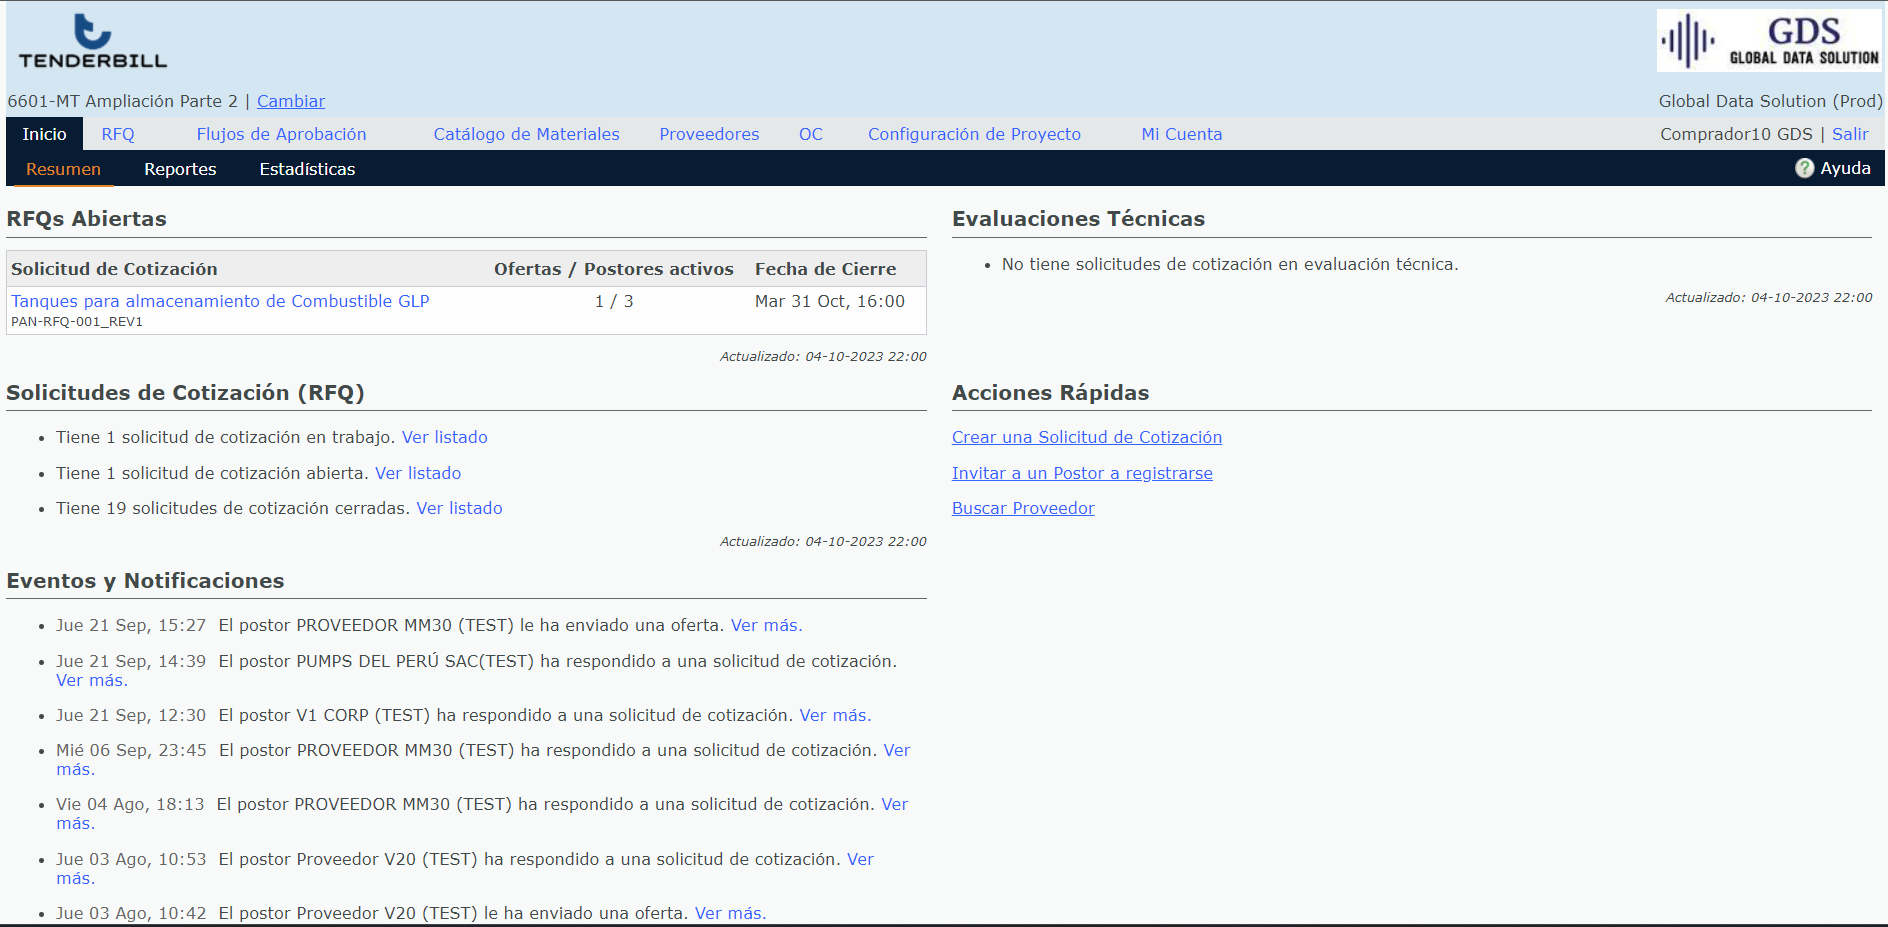This screenshot has height=927, width=1888.
Task: Open Buscar Proveedor link
Action: [1023, 508]
